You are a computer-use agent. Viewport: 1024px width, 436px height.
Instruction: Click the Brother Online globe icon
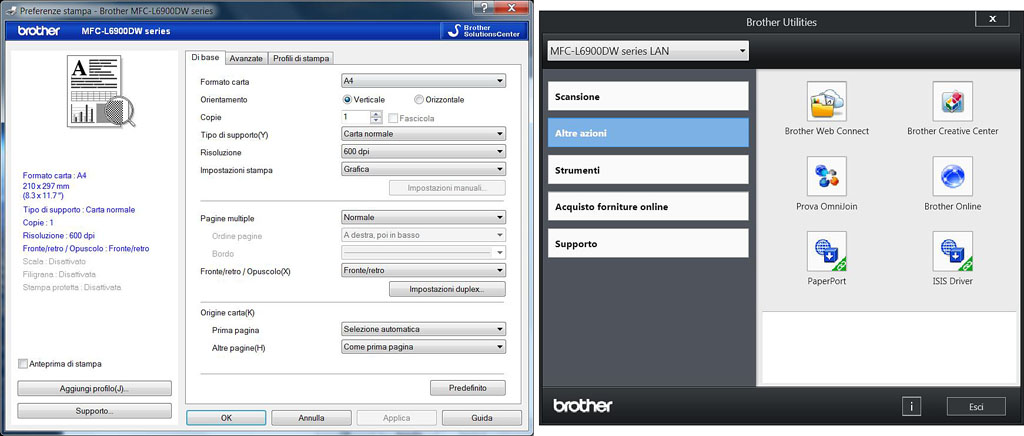pos(952,177)
